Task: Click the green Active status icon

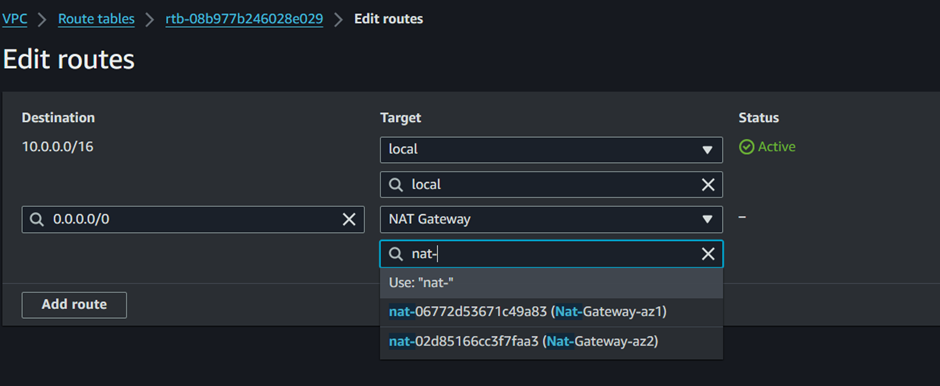Action: tap(746, 147)
